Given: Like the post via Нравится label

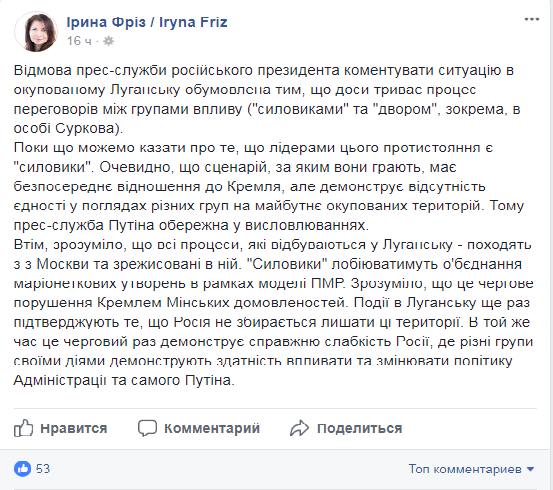Looking at the screenshot, I should [x=73, y=428].
